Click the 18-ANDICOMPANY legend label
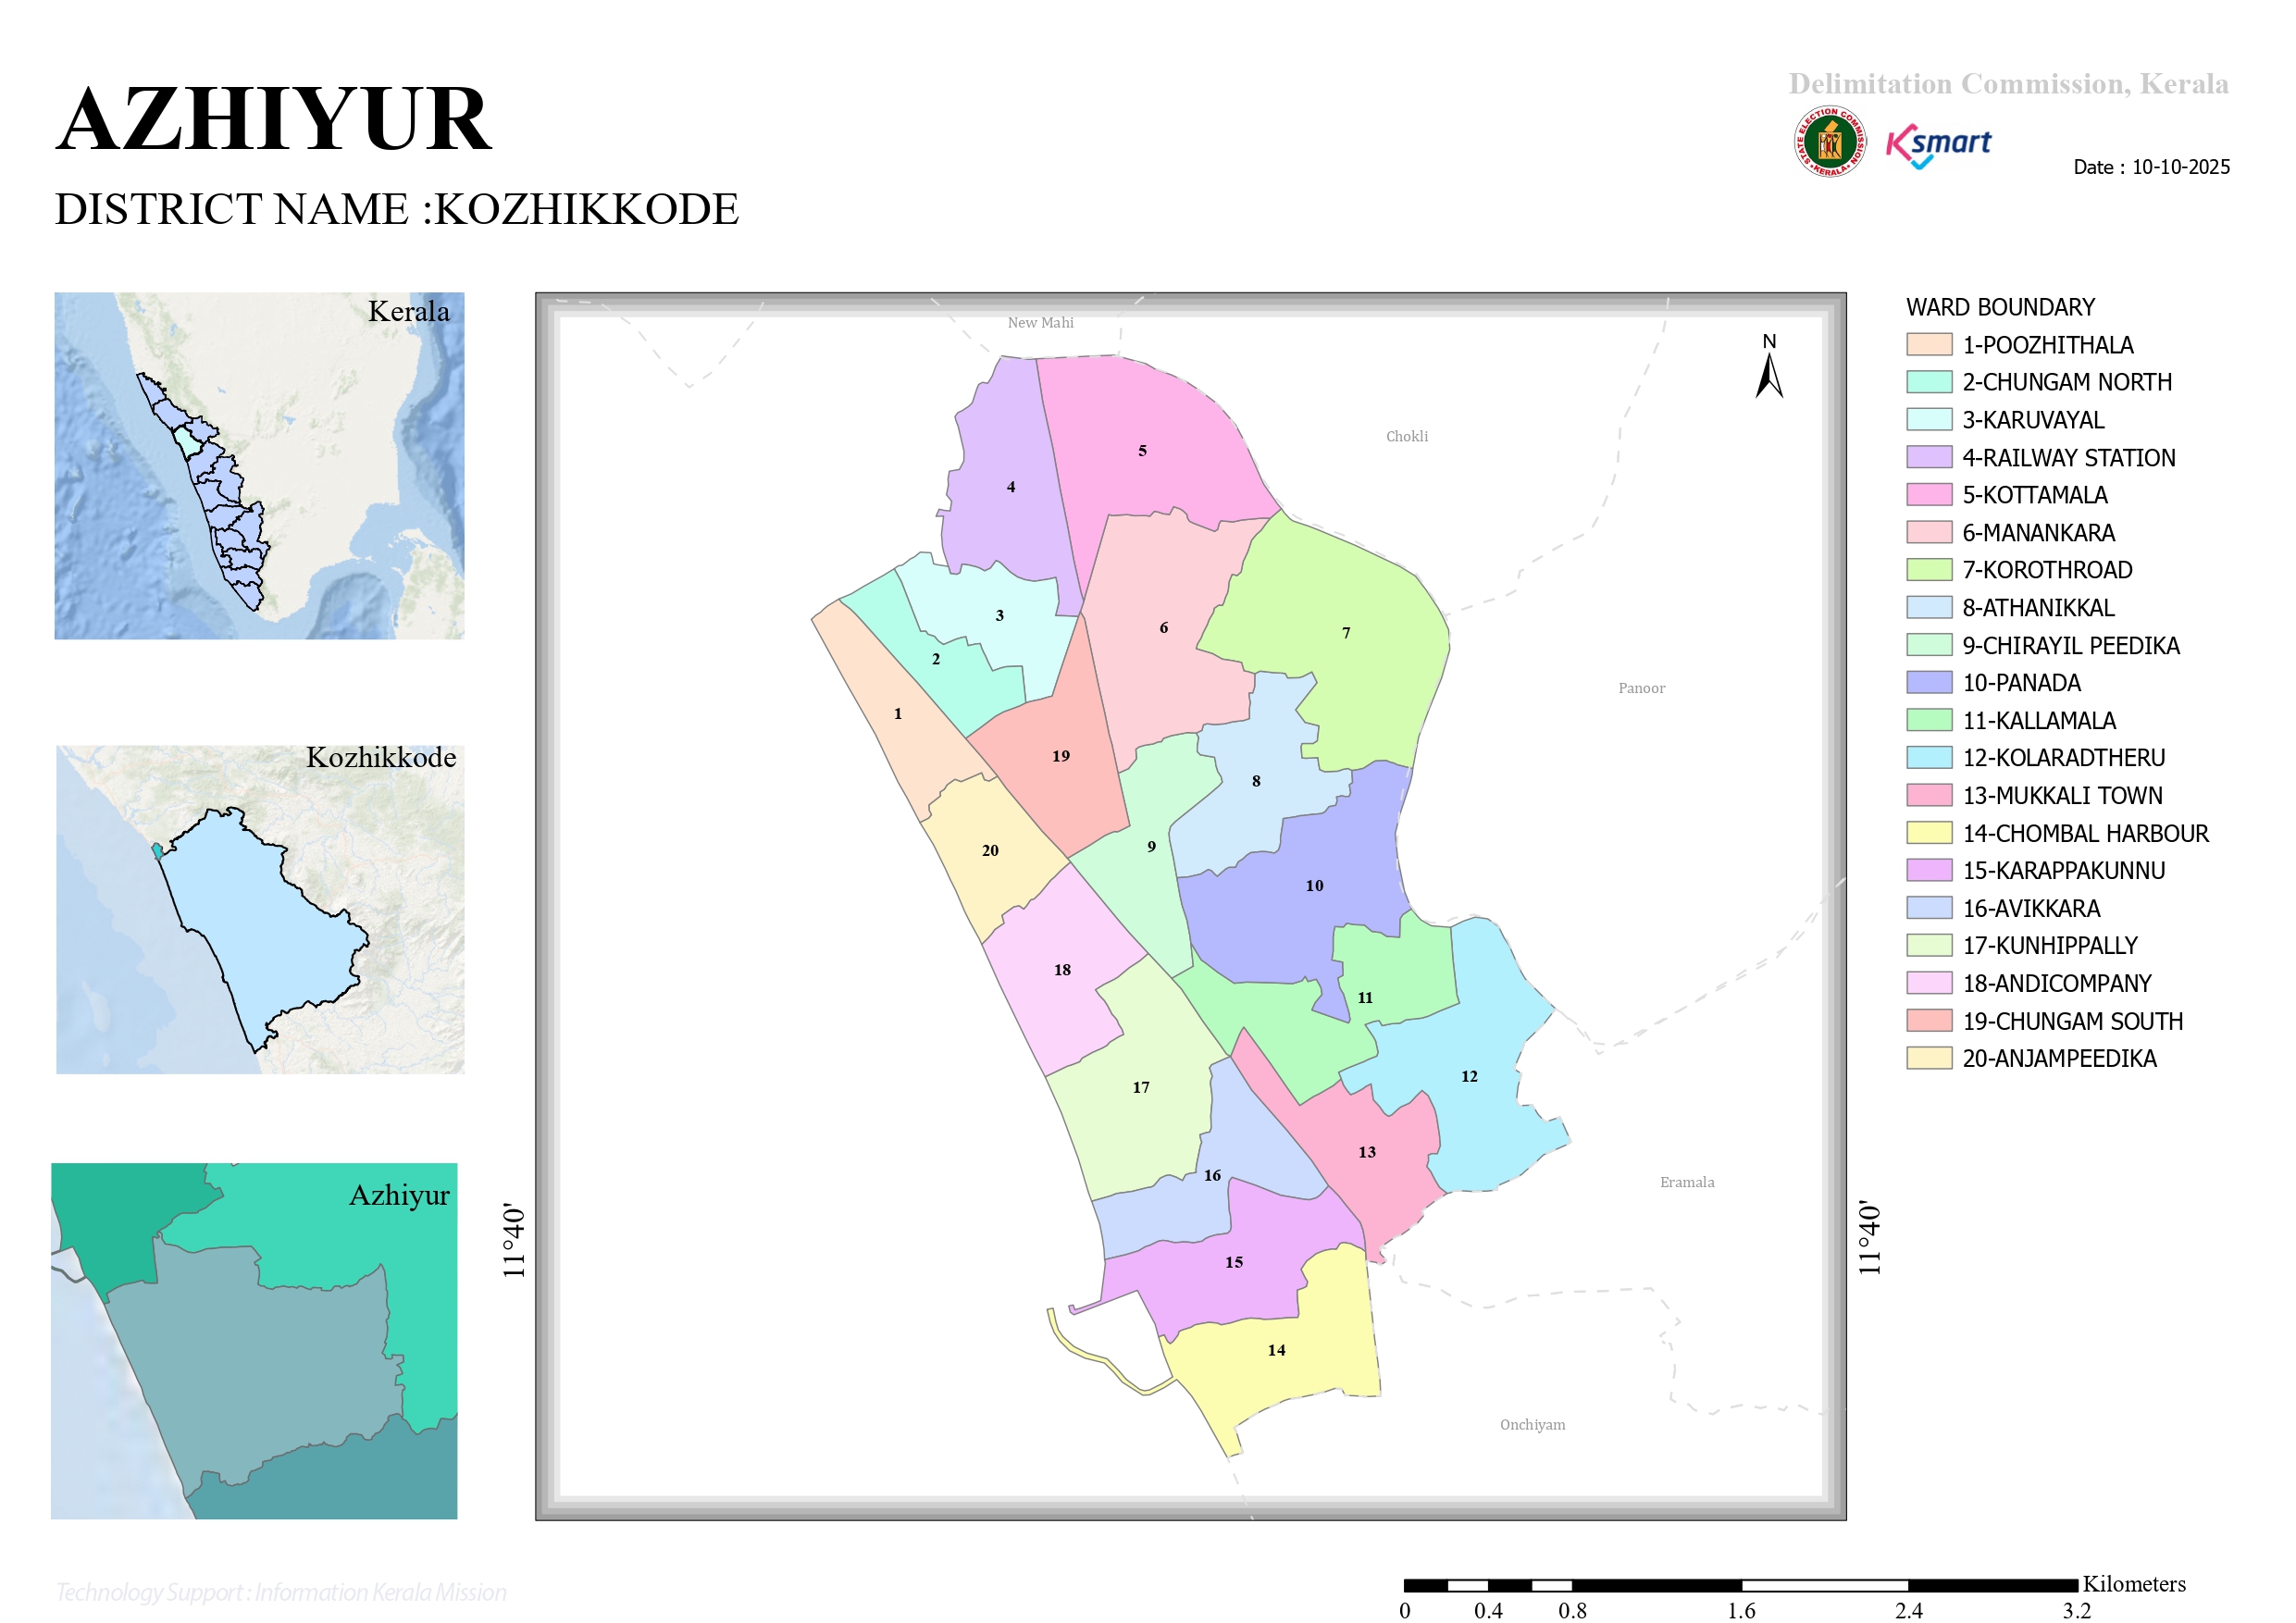Viewport: 2296px width, 1623px height. pyautogui.click(x=2056, y=983)
